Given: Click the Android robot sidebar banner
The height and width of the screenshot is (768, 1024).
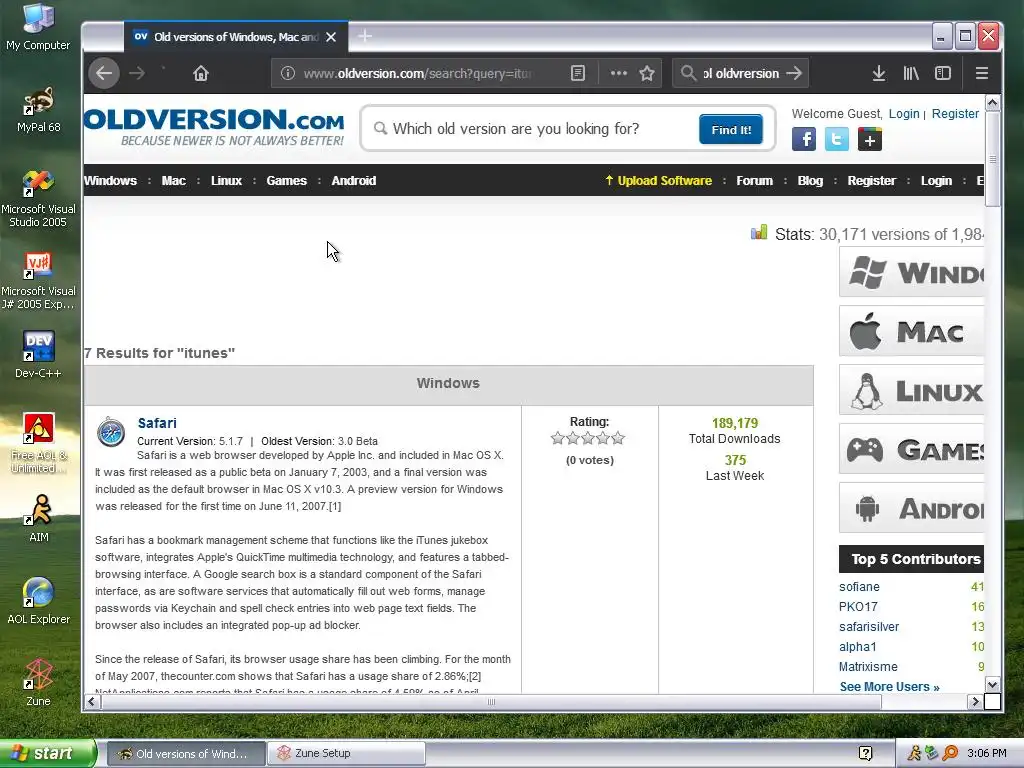Looking at the screenshot, I should click(x=912, y=507).
